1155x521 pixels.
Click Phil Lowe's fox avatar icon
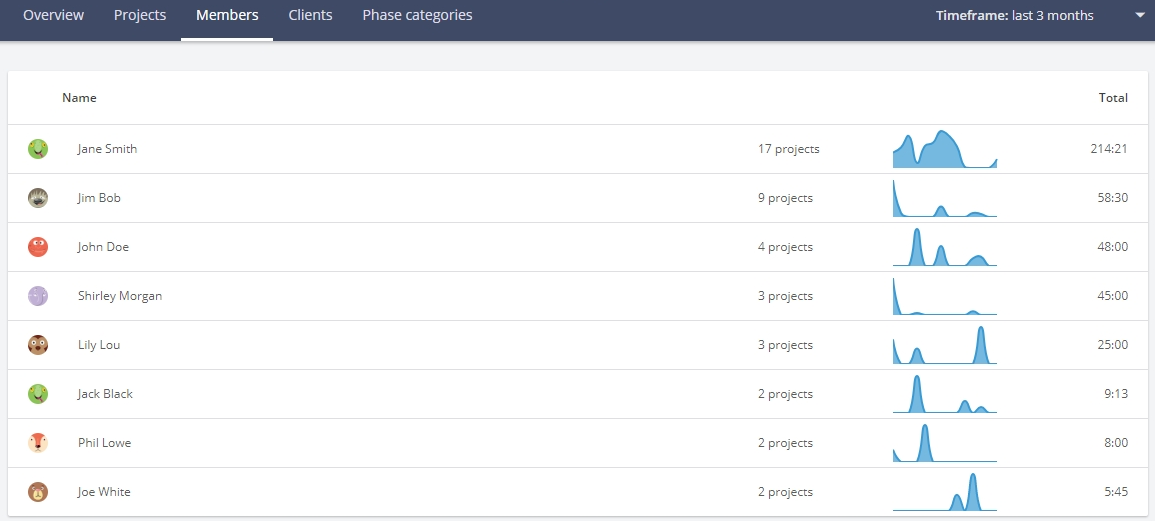pos(38,443)
